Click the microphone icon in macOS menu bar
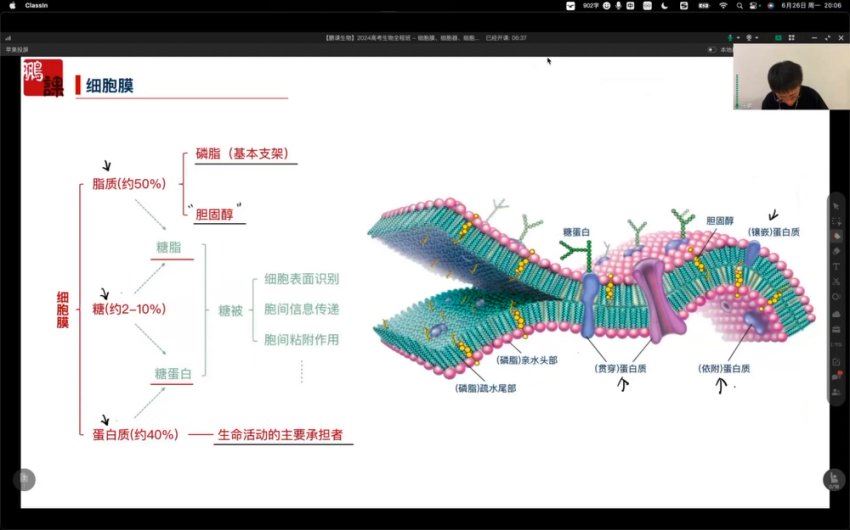This screenshot has width=850, height=530. pyautogui.click(x=619, y=5)
